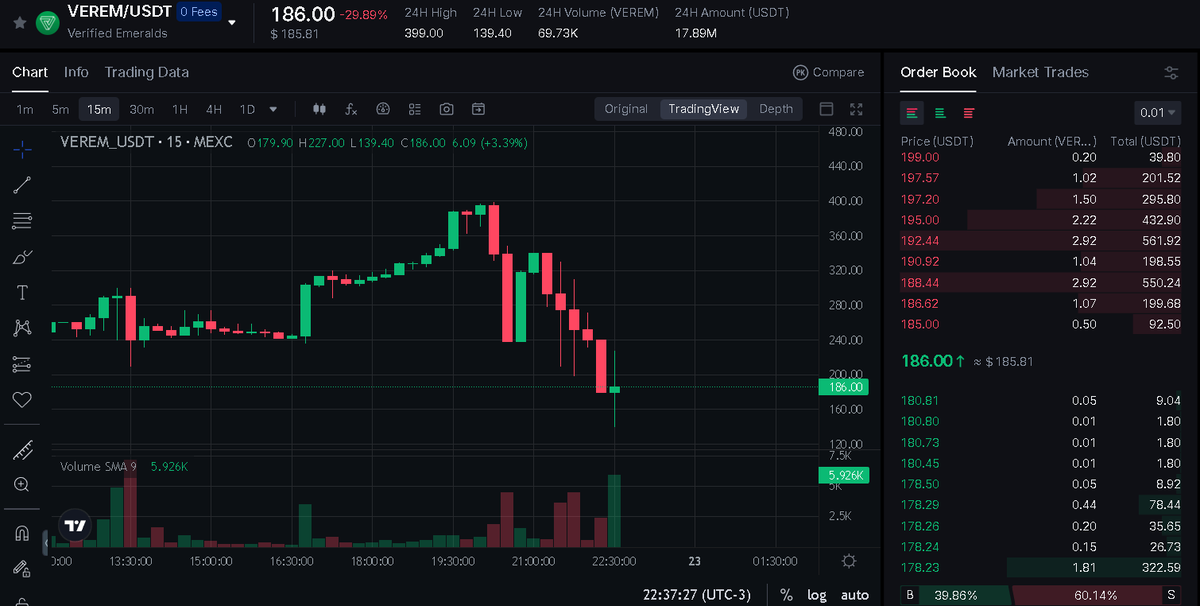Screen dimensions: 1200x606
Task: Click bid price 178.23 in order book
Action: tap(920, 567)
